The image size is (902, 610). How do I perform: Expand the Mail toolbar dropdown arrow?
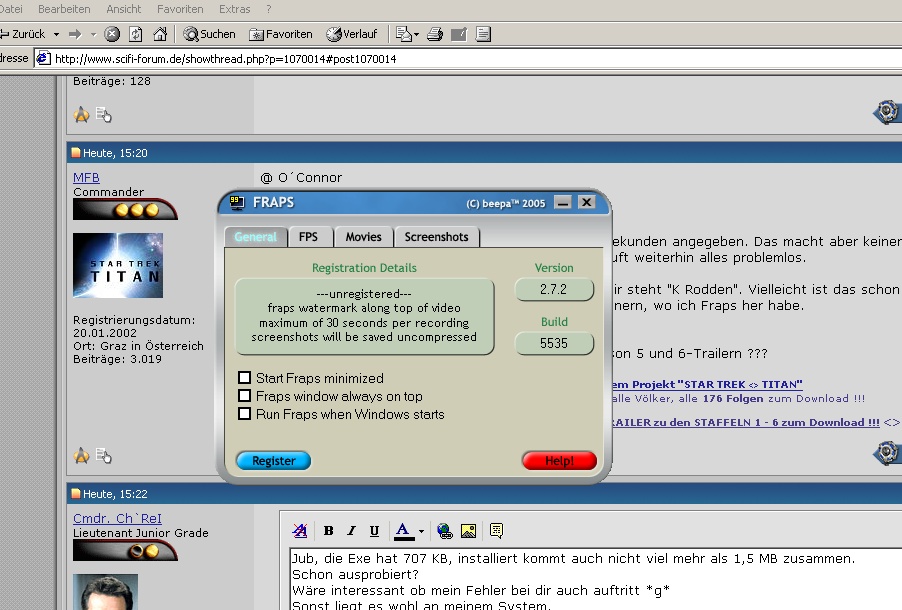[415, 34]
